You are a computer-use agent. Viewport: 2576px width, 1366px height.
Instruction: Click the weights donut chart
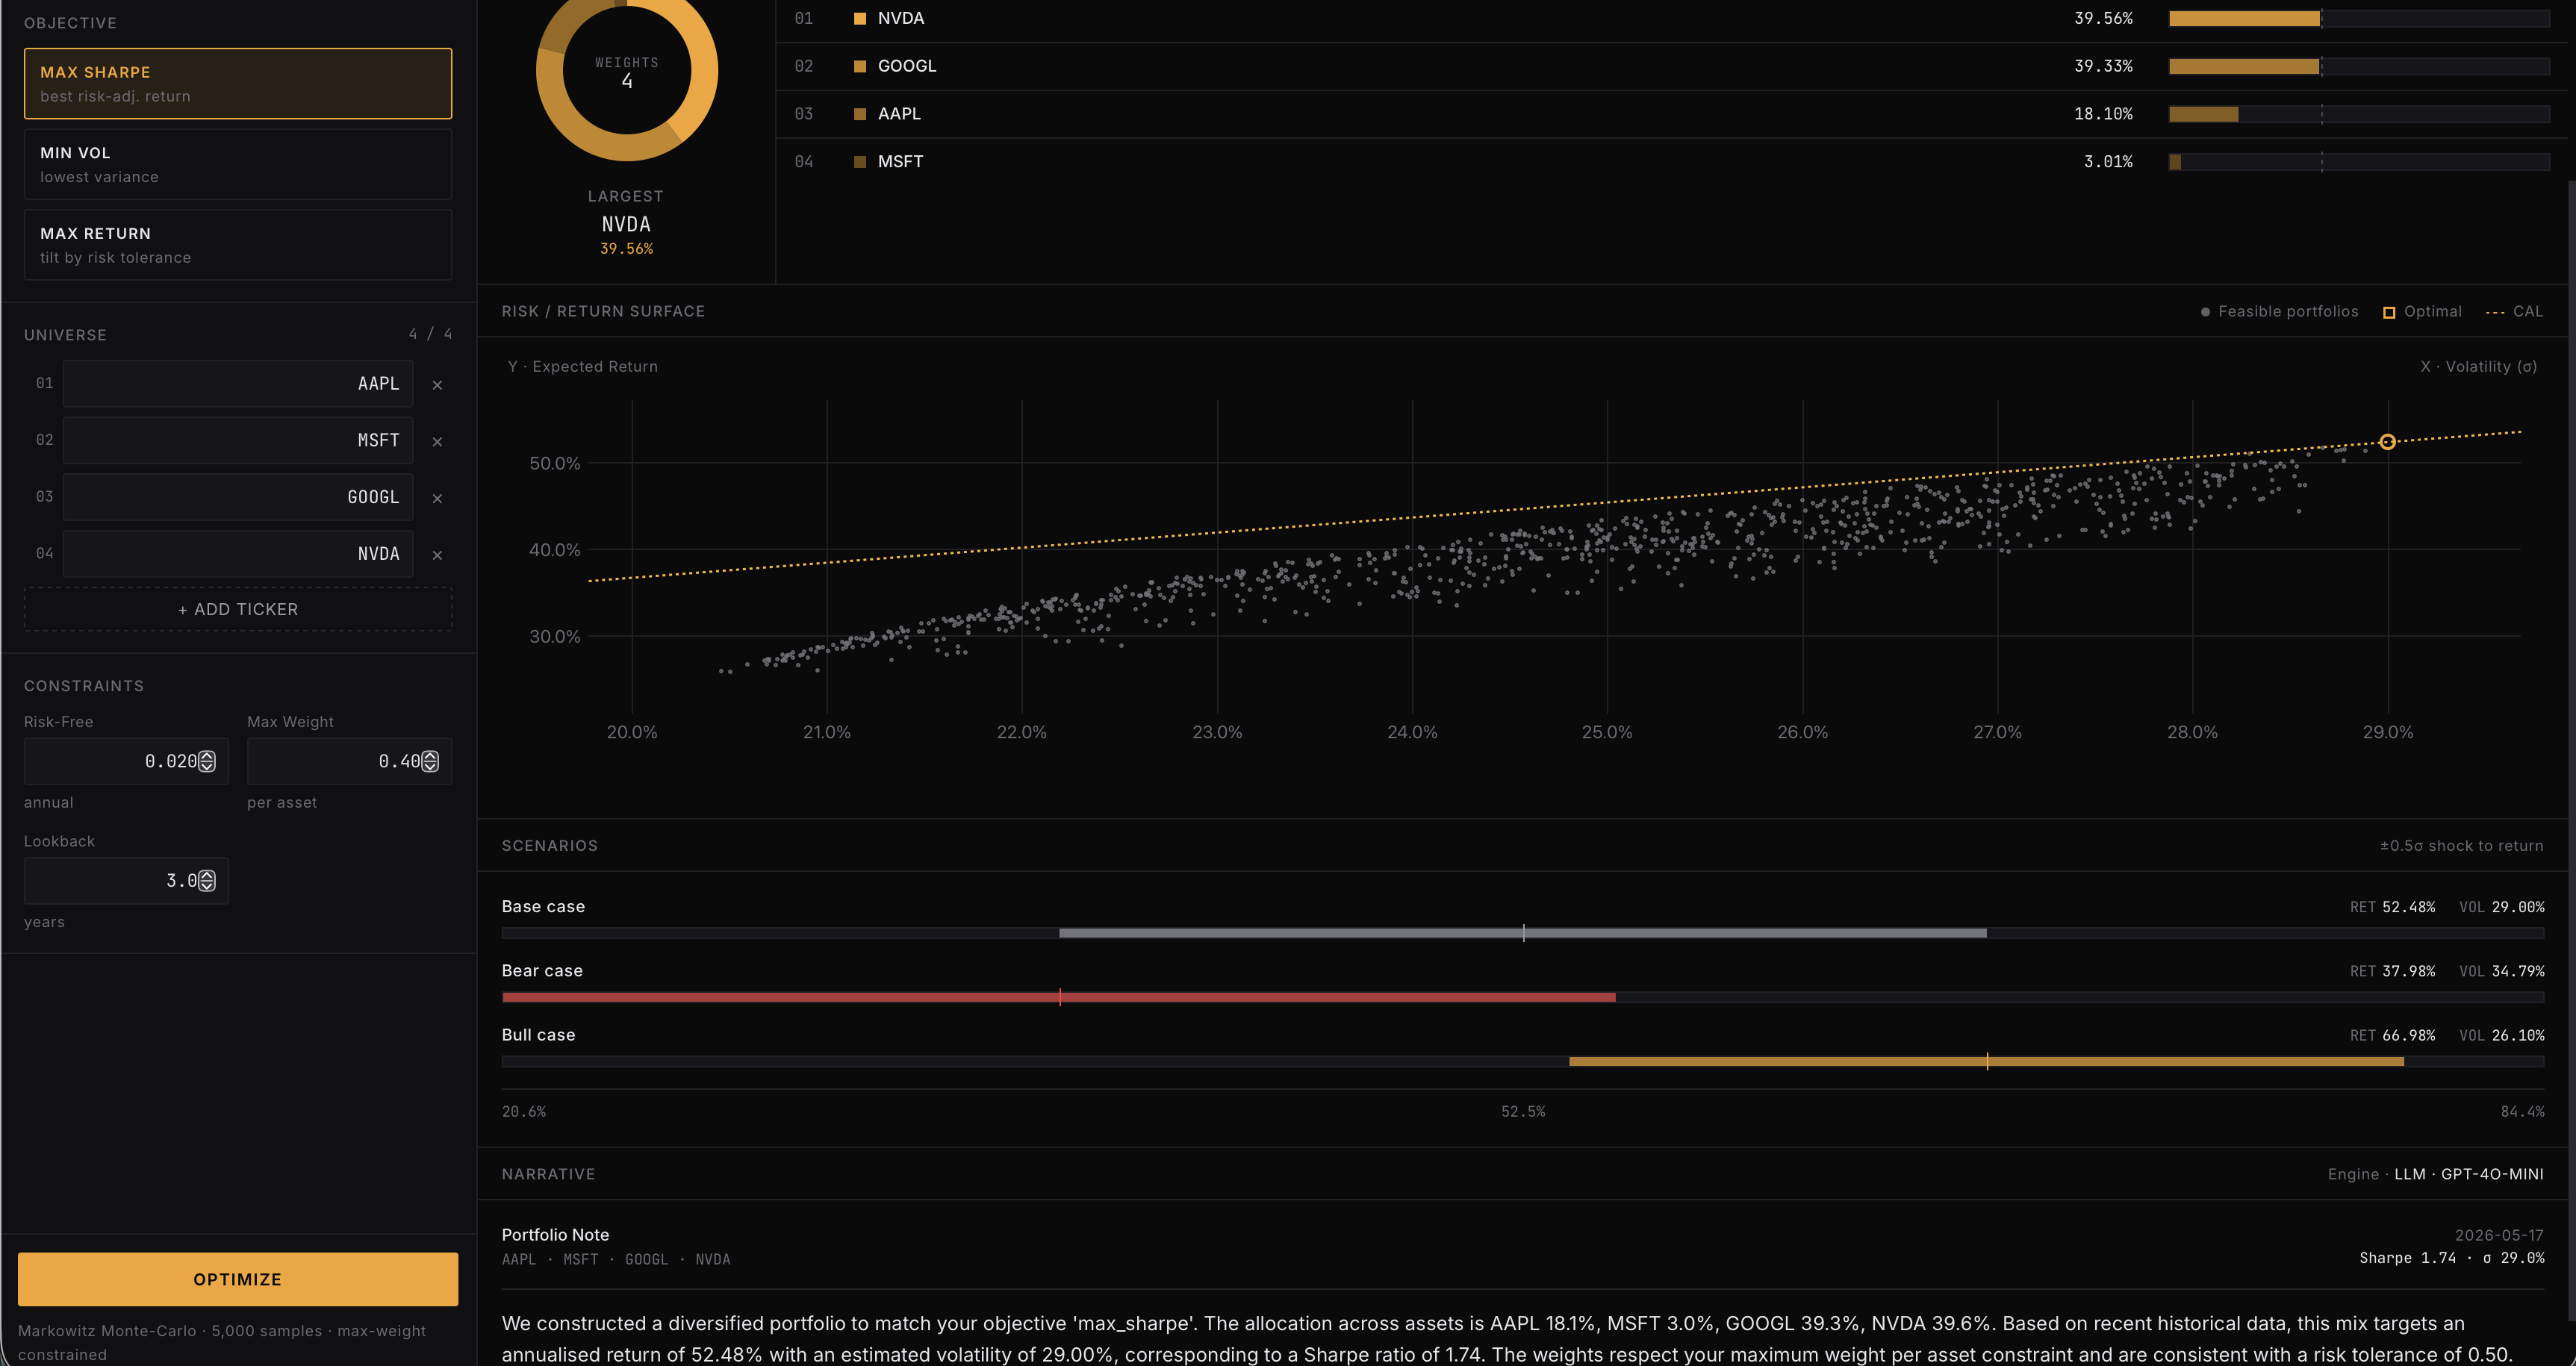(627, 72)
